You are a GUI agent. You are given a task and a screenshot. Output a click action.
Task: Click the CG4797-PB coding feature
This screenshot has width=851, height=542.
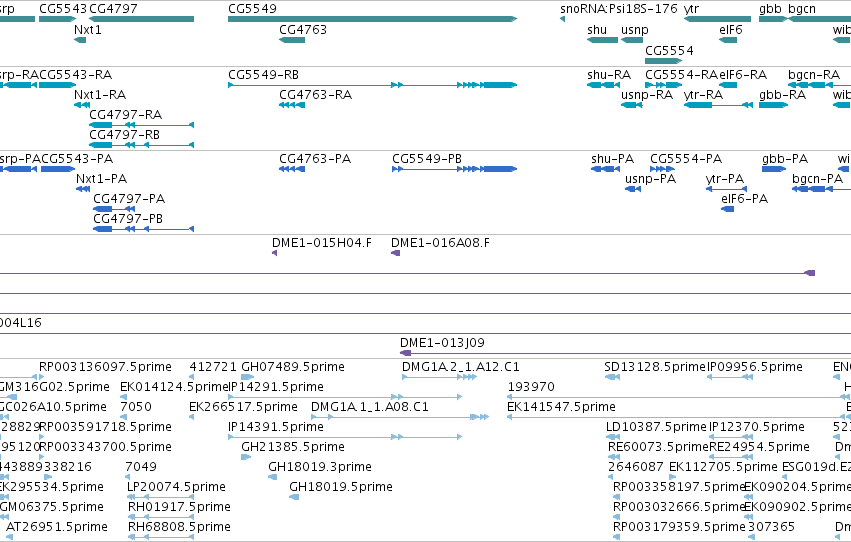[x=143, y=229]
